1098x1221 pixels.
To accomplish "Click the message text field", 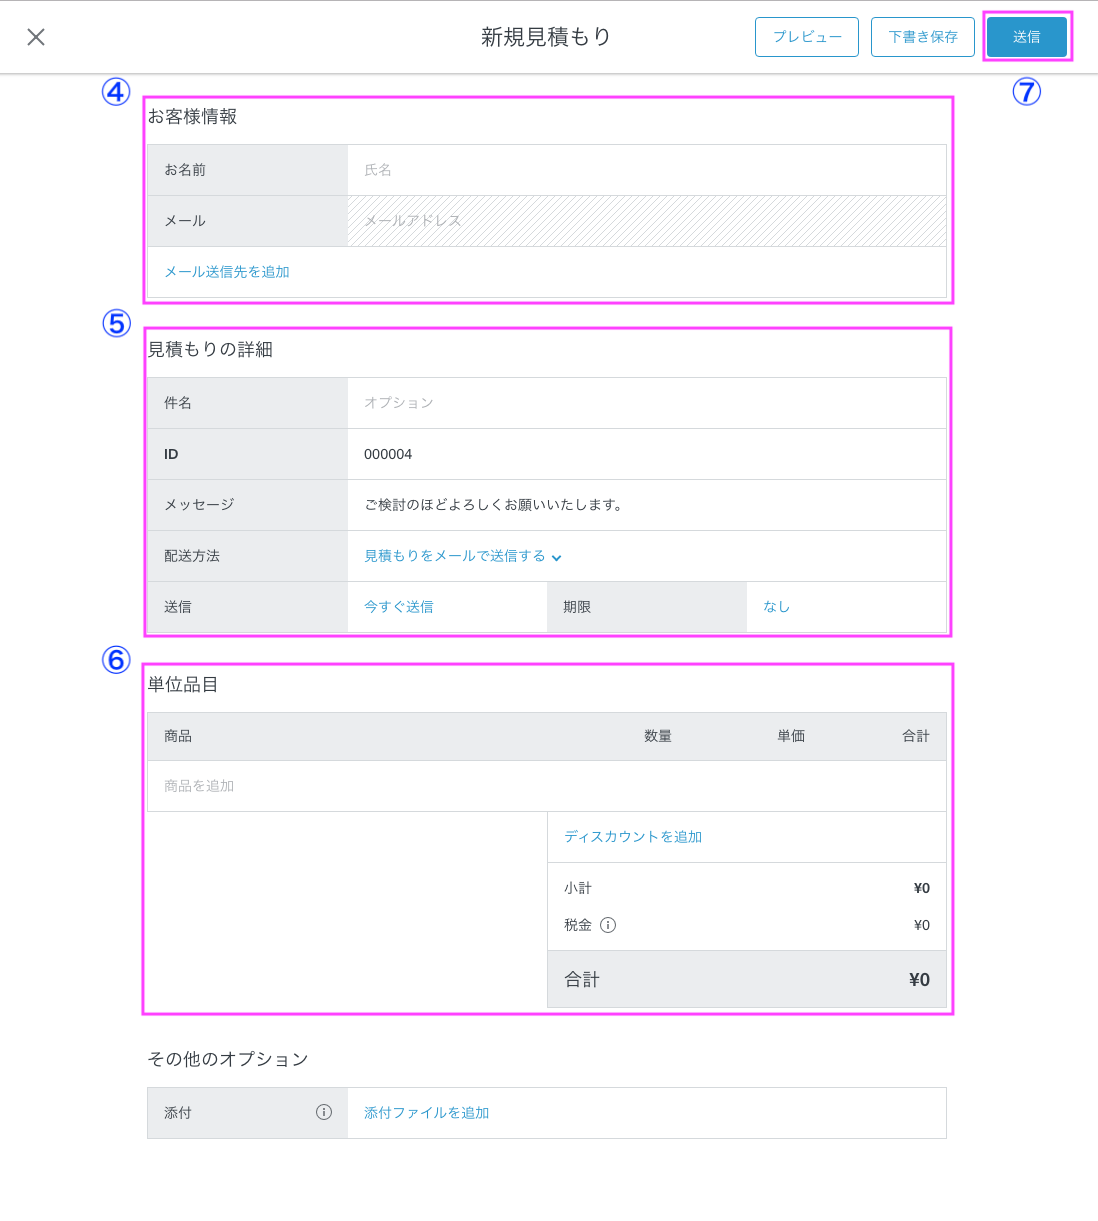I will [645, 505].
